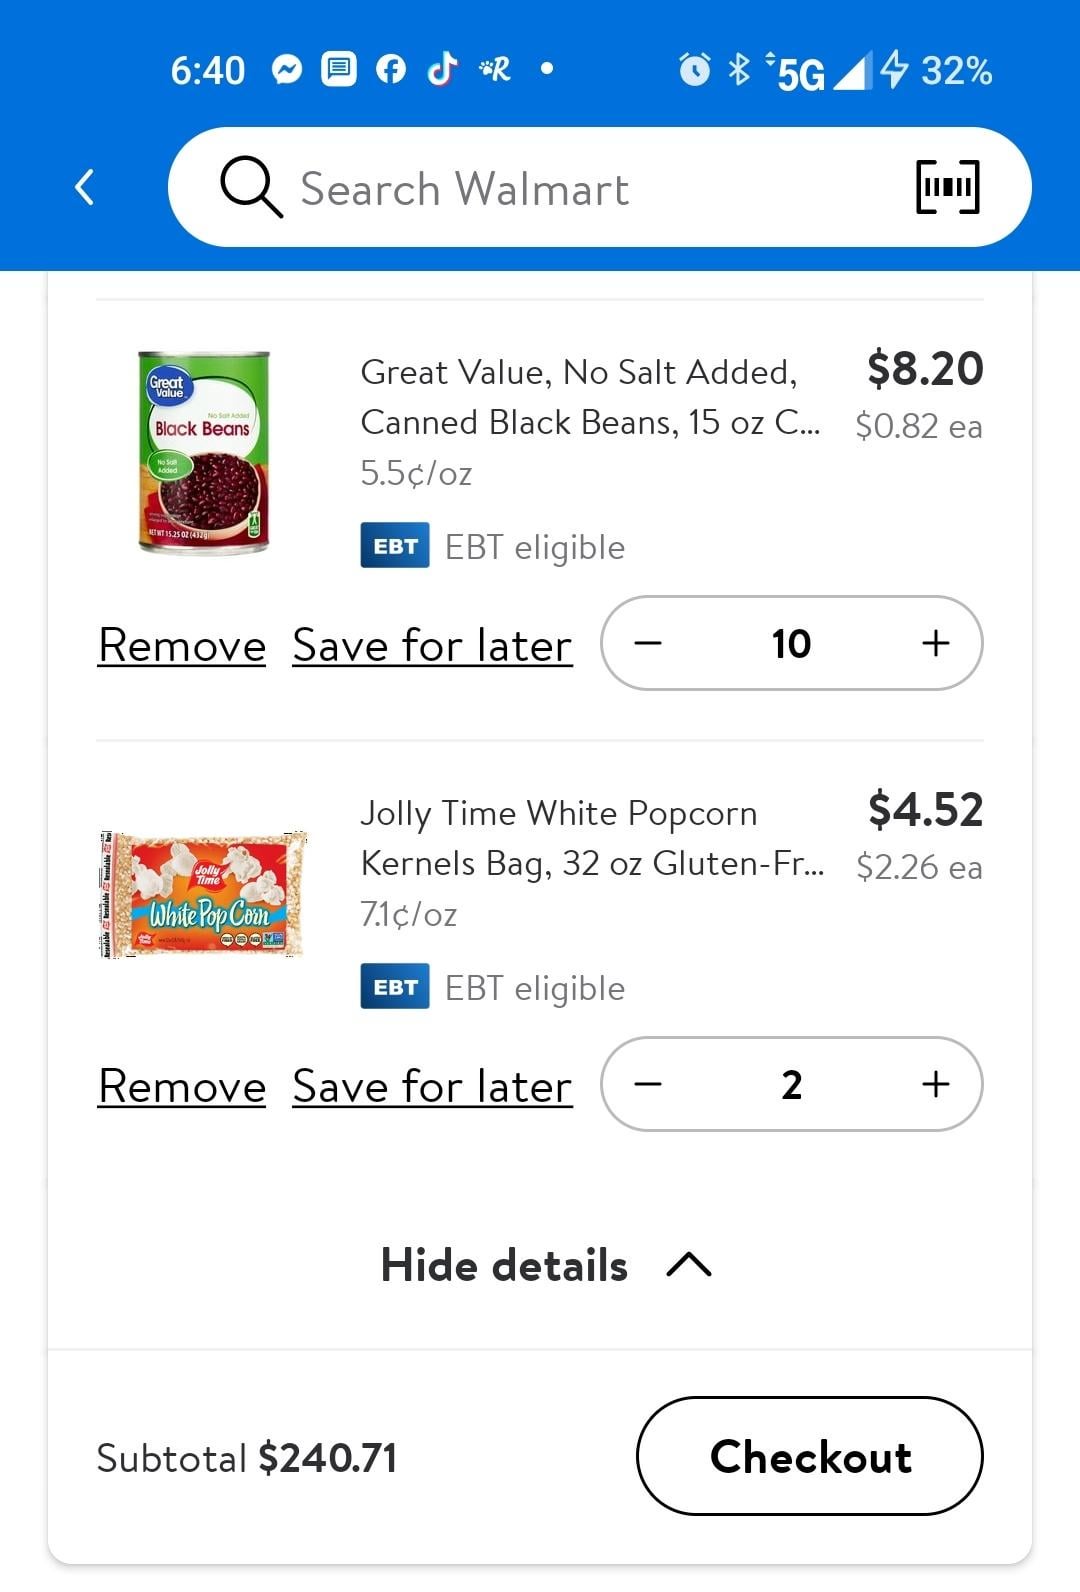
Task: Tap the search magnifier icon
Action: 251,187
